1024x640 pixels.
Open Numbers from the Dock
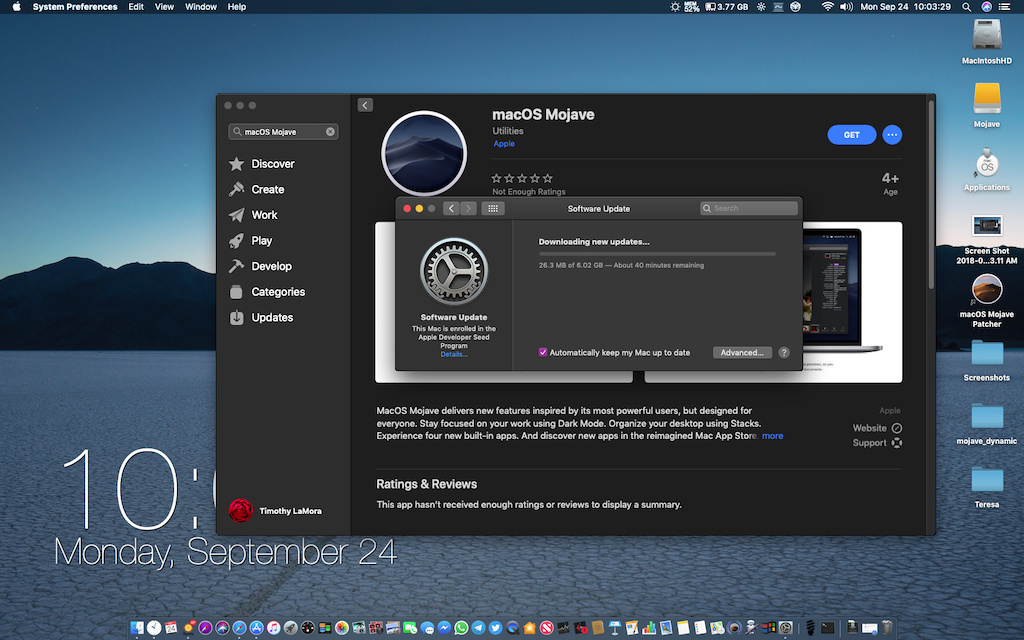pyautogui.click(x=649, y=628)
